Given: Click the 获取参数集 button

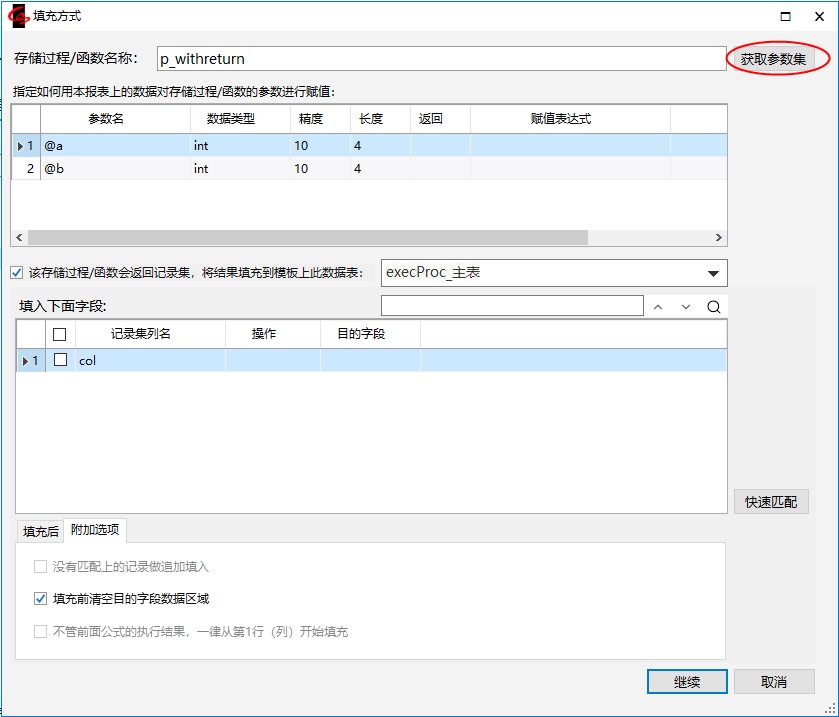Looking at the screenshot, I should 772,59.
